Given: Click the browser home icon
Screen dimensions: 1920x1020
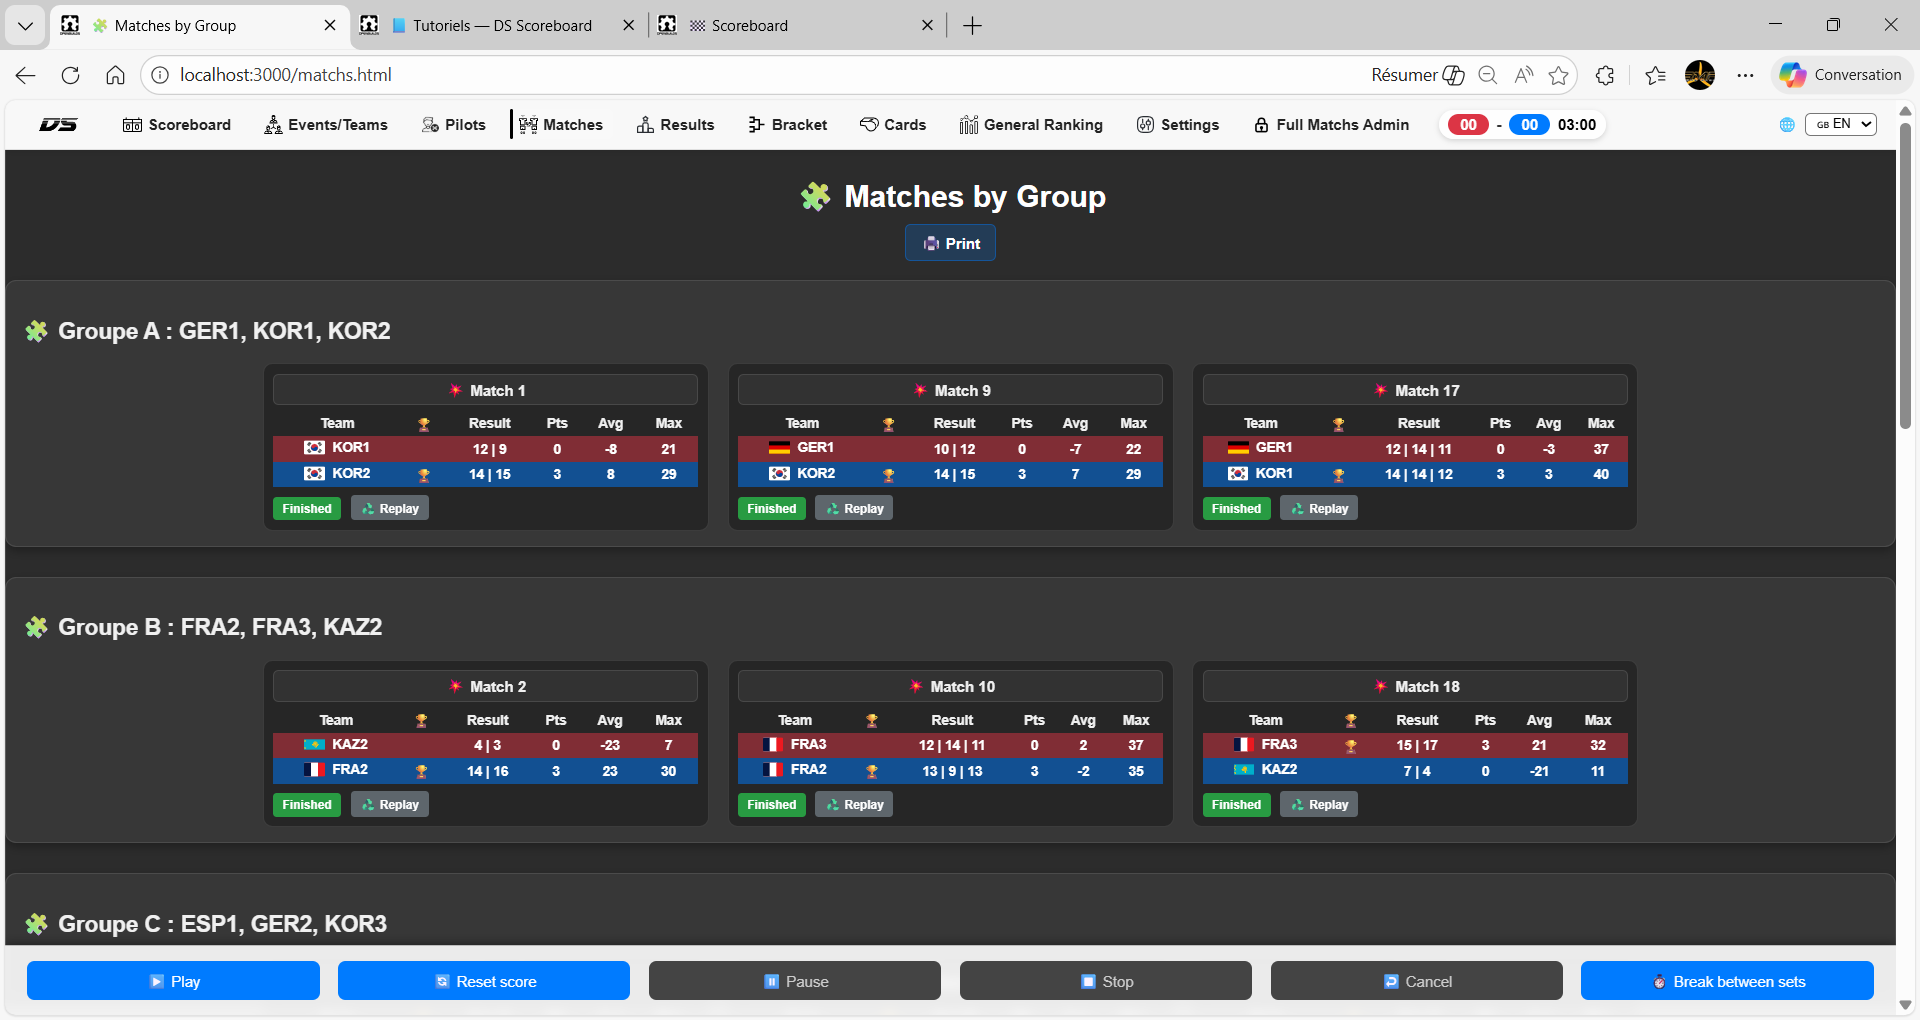Looking at the screenshot, I should (x=115, y=75).
